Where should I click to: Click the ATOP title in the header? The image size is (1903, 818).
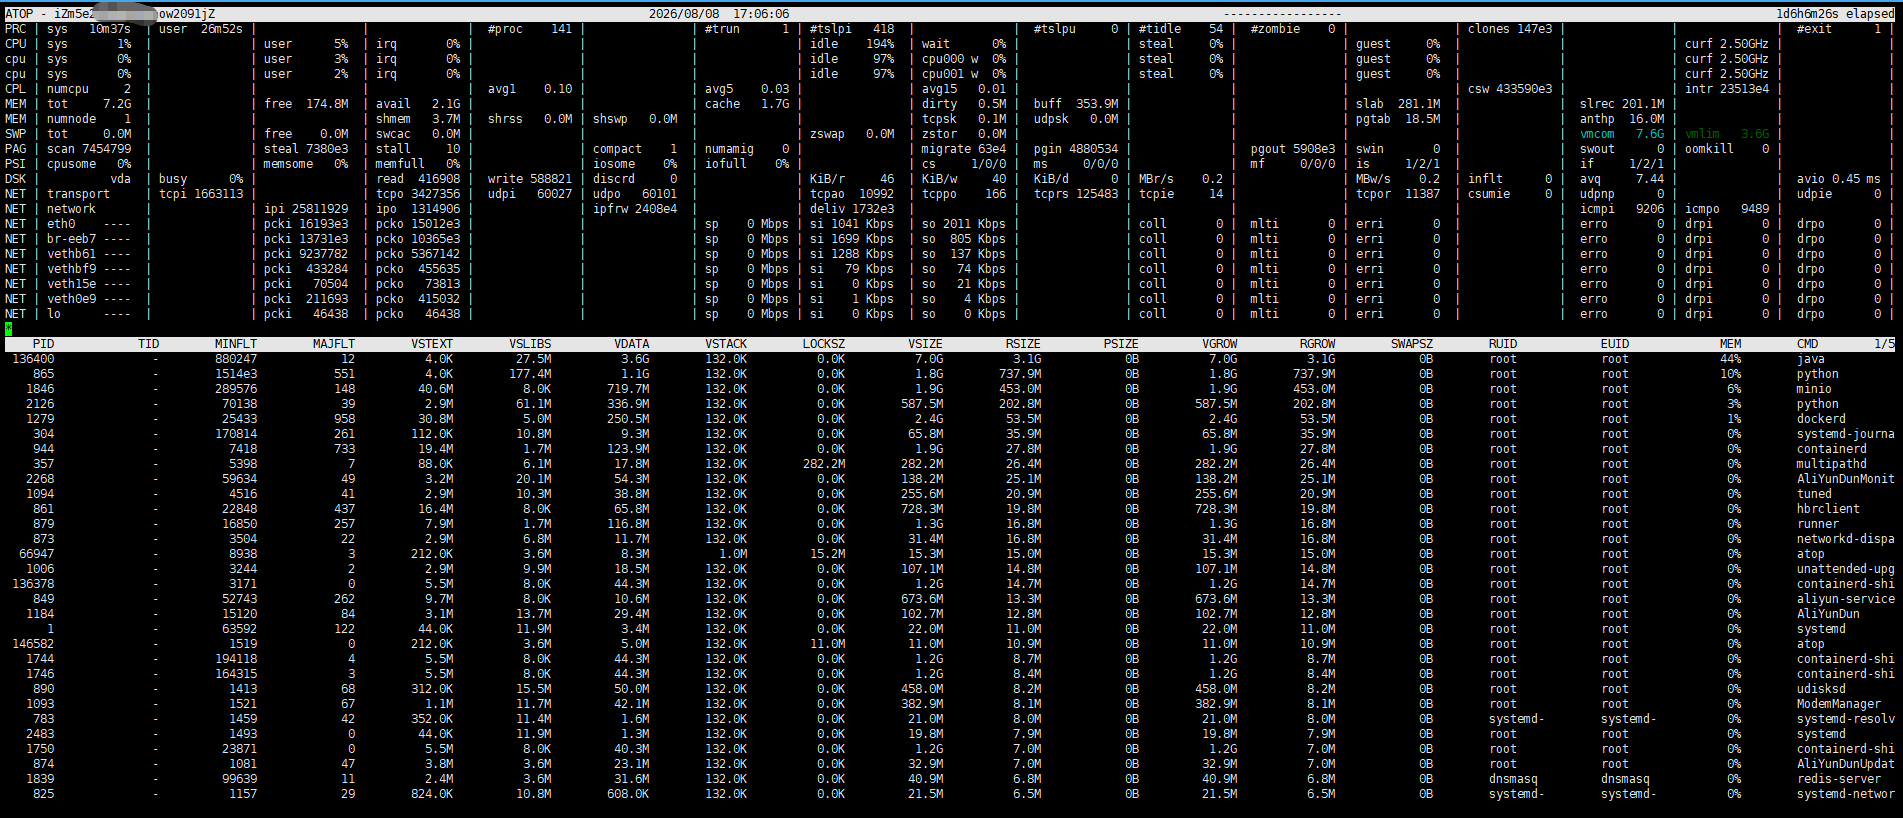tap(19, 14)
